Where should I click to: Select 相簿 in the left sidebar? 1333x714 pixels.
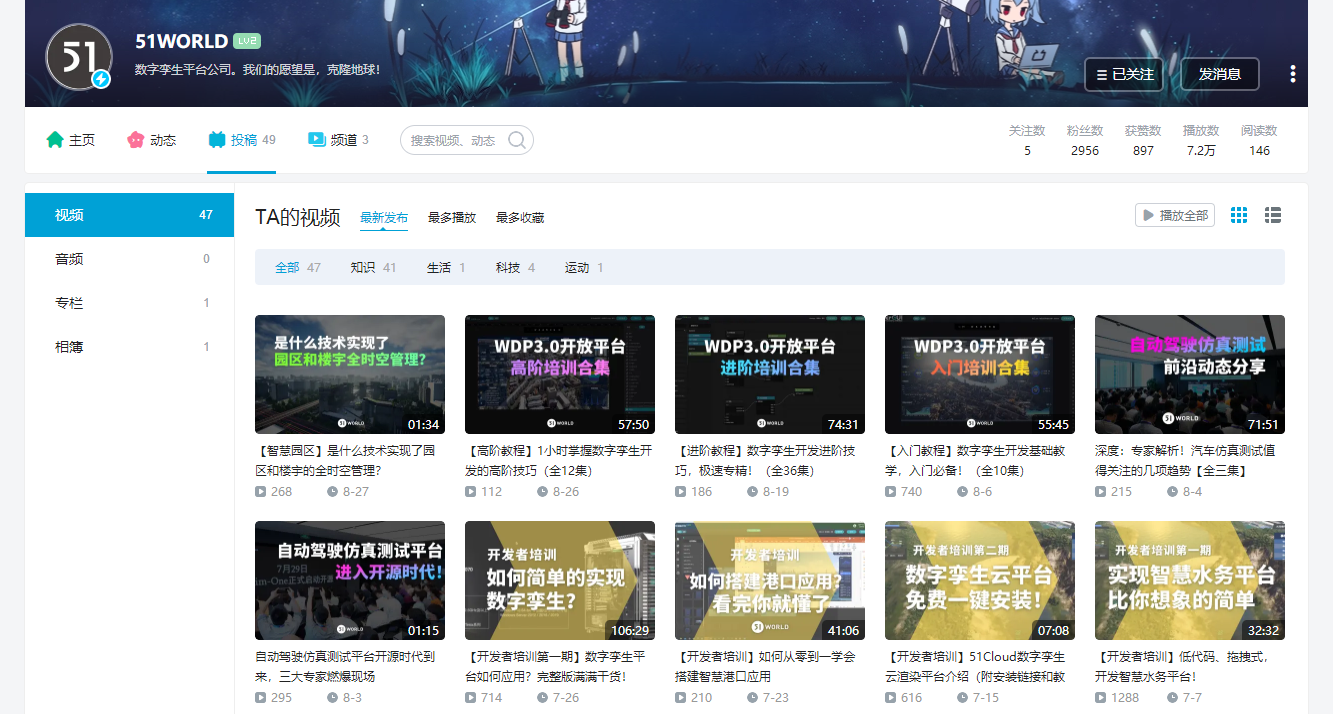129,347
